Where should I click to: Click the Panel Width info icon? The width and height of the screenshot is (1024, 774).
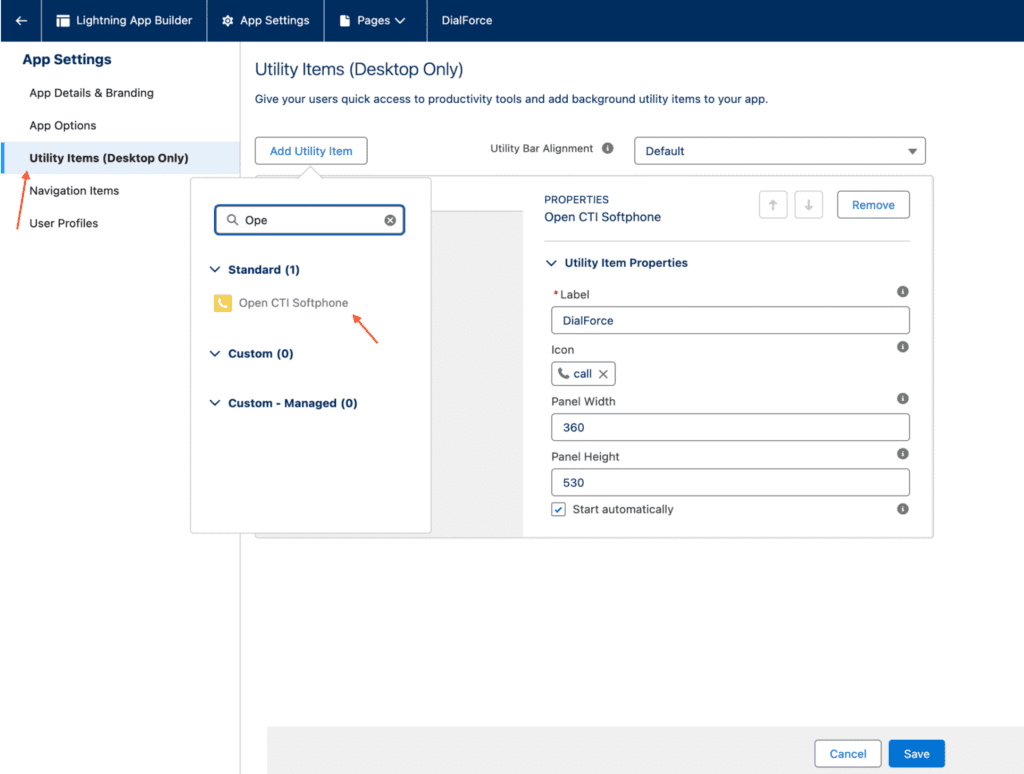[x=902, y=399]
